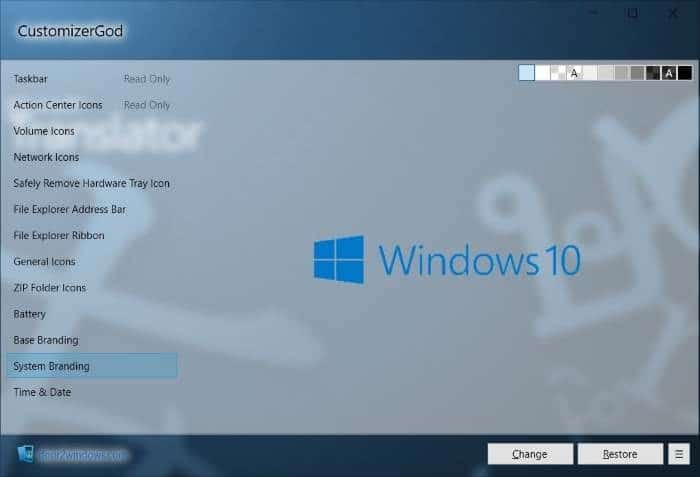700x477 pixels.
Task: Go to ZIP Folder Icons
Action: coord(92,288)
